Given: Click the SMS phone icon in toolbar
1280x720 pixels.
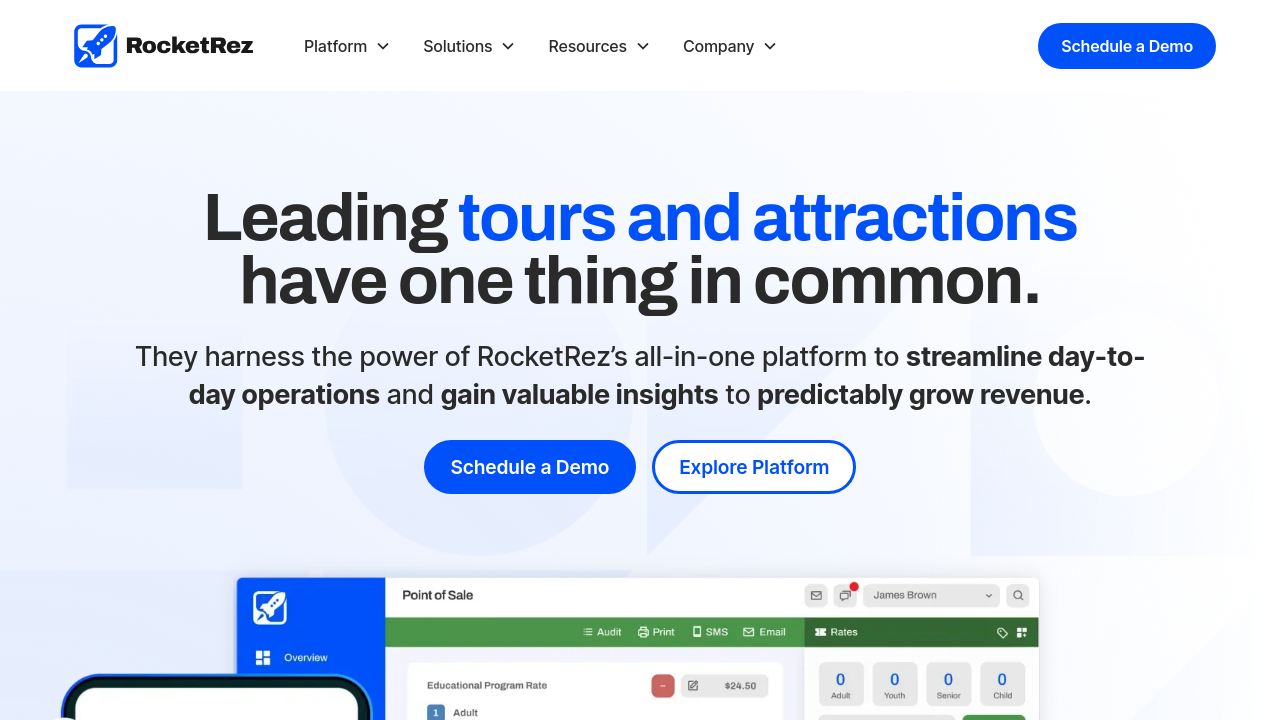Looking at the screenshot, I should point(697,632).
